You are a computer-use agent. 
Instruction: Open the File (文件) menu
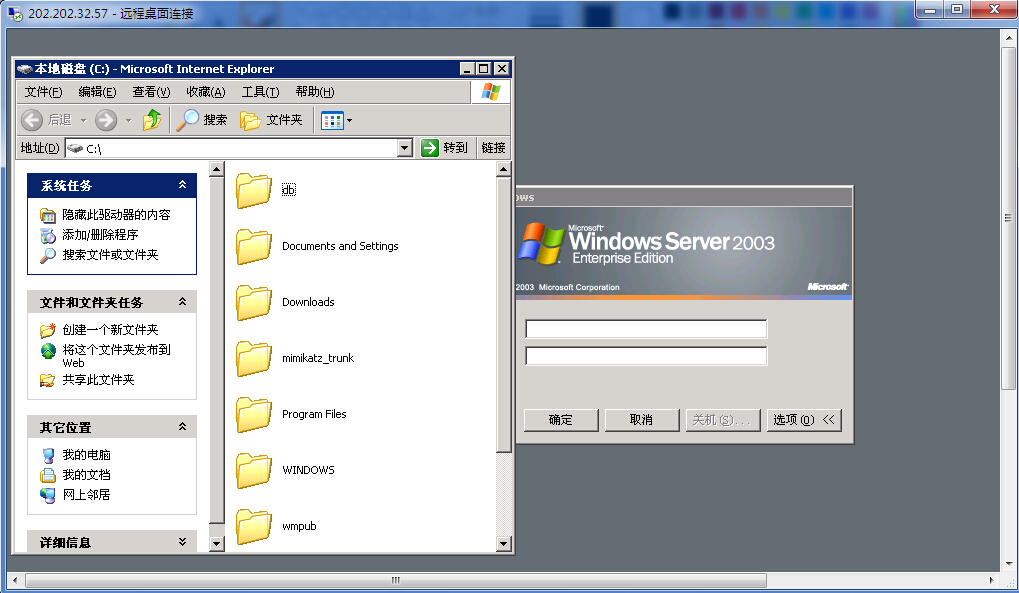(44, 92)
